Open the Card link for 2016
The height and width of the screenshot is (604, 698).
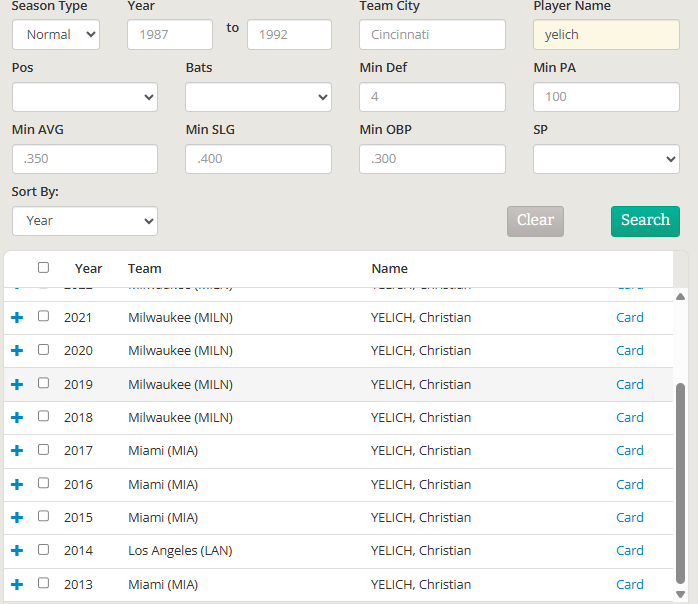629,484
